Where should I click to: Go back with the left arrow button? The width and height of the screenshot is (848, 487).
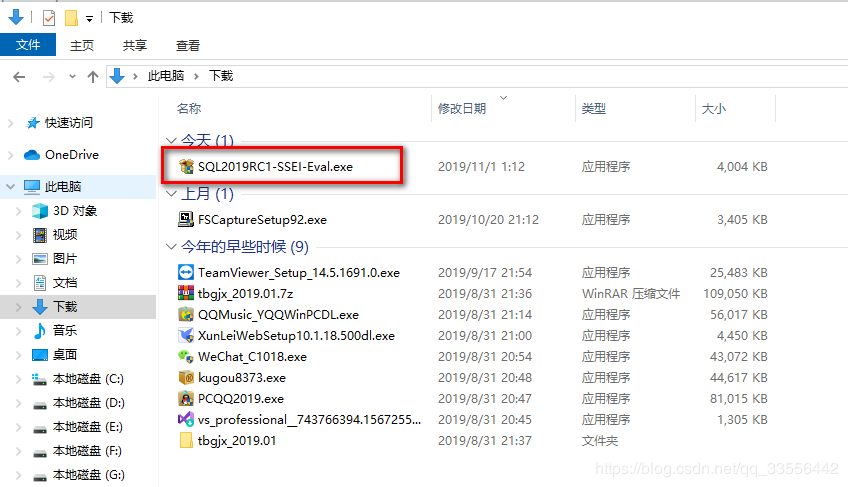click(19, 77)
